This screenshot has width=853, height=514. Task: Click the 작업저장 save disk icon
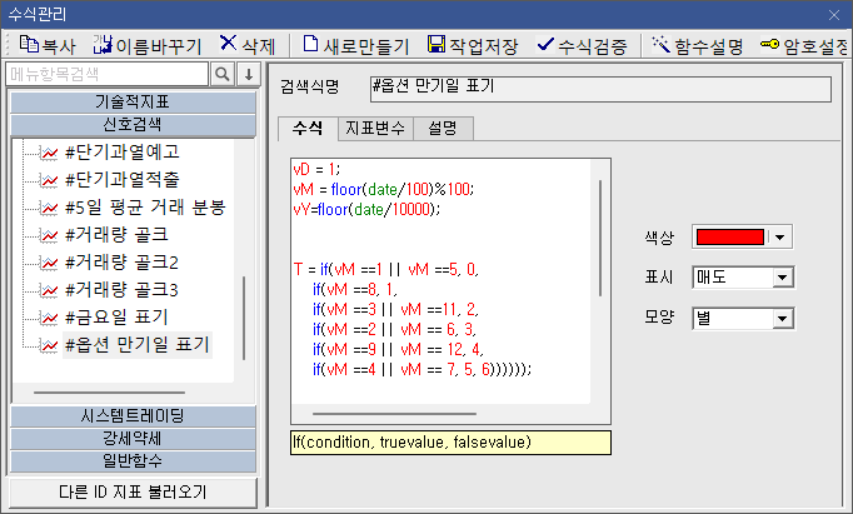[x=436, y=44]
